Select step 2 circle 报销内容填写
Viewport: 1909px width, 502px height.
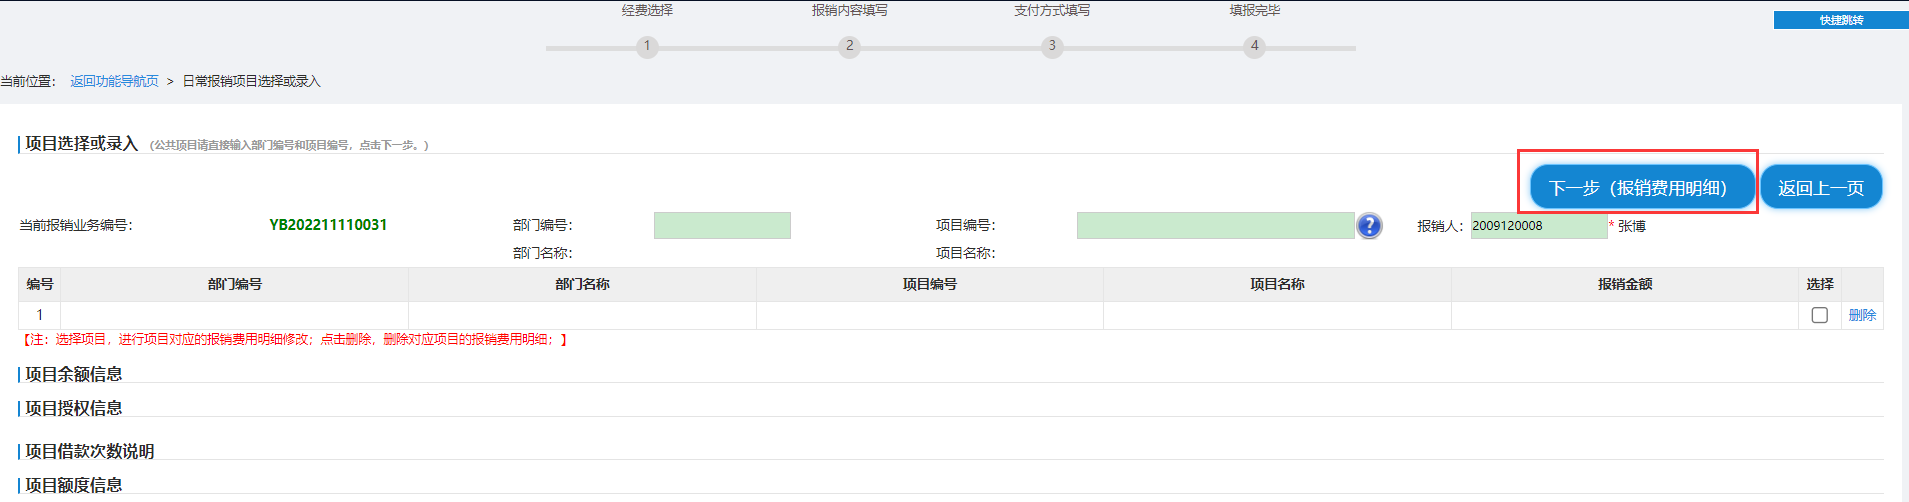pos(849,46)
